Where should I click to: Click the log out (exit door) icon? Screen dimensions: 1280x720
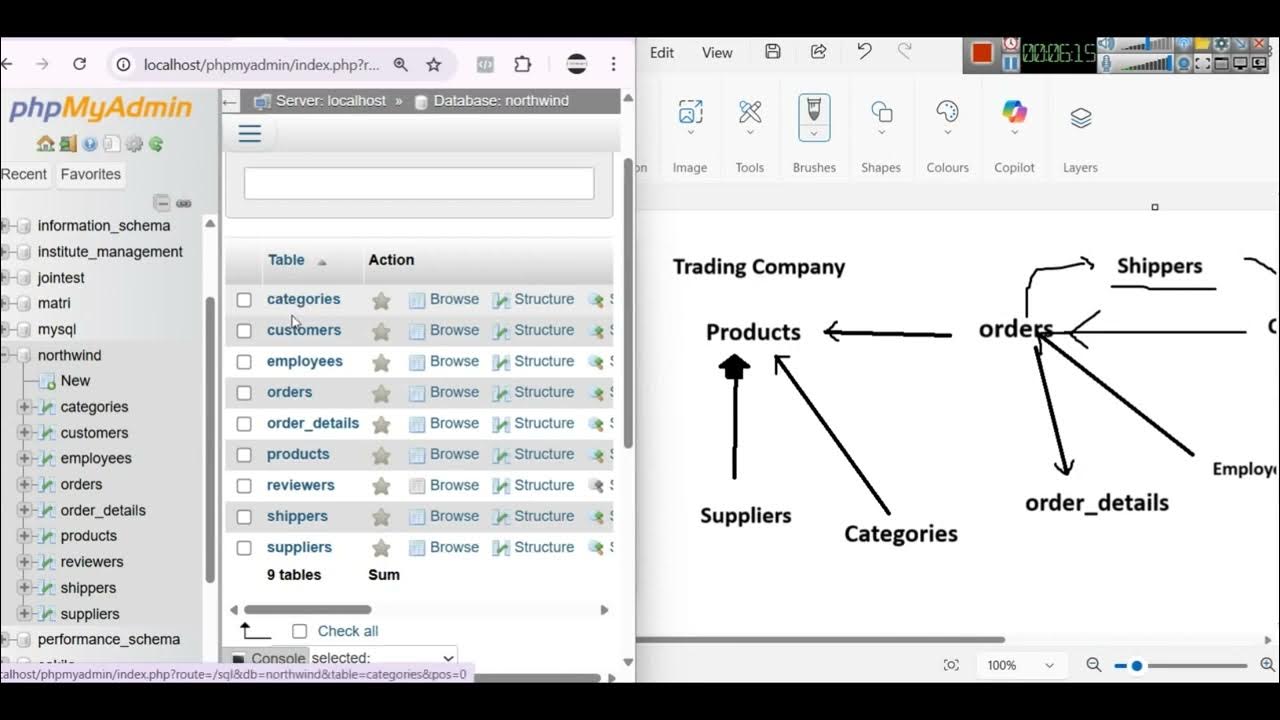coord(67,144)
